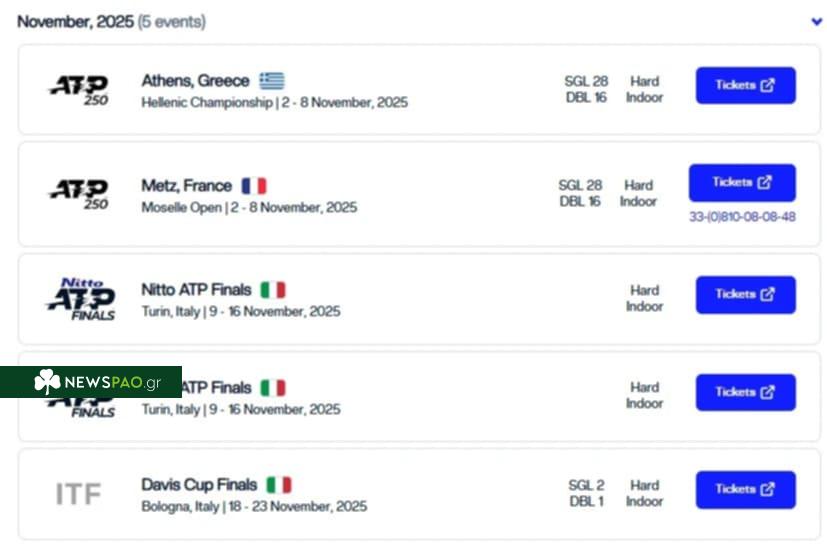Click the ITF logo for Davis Cup
827x546 pixels.
(78, 494)
